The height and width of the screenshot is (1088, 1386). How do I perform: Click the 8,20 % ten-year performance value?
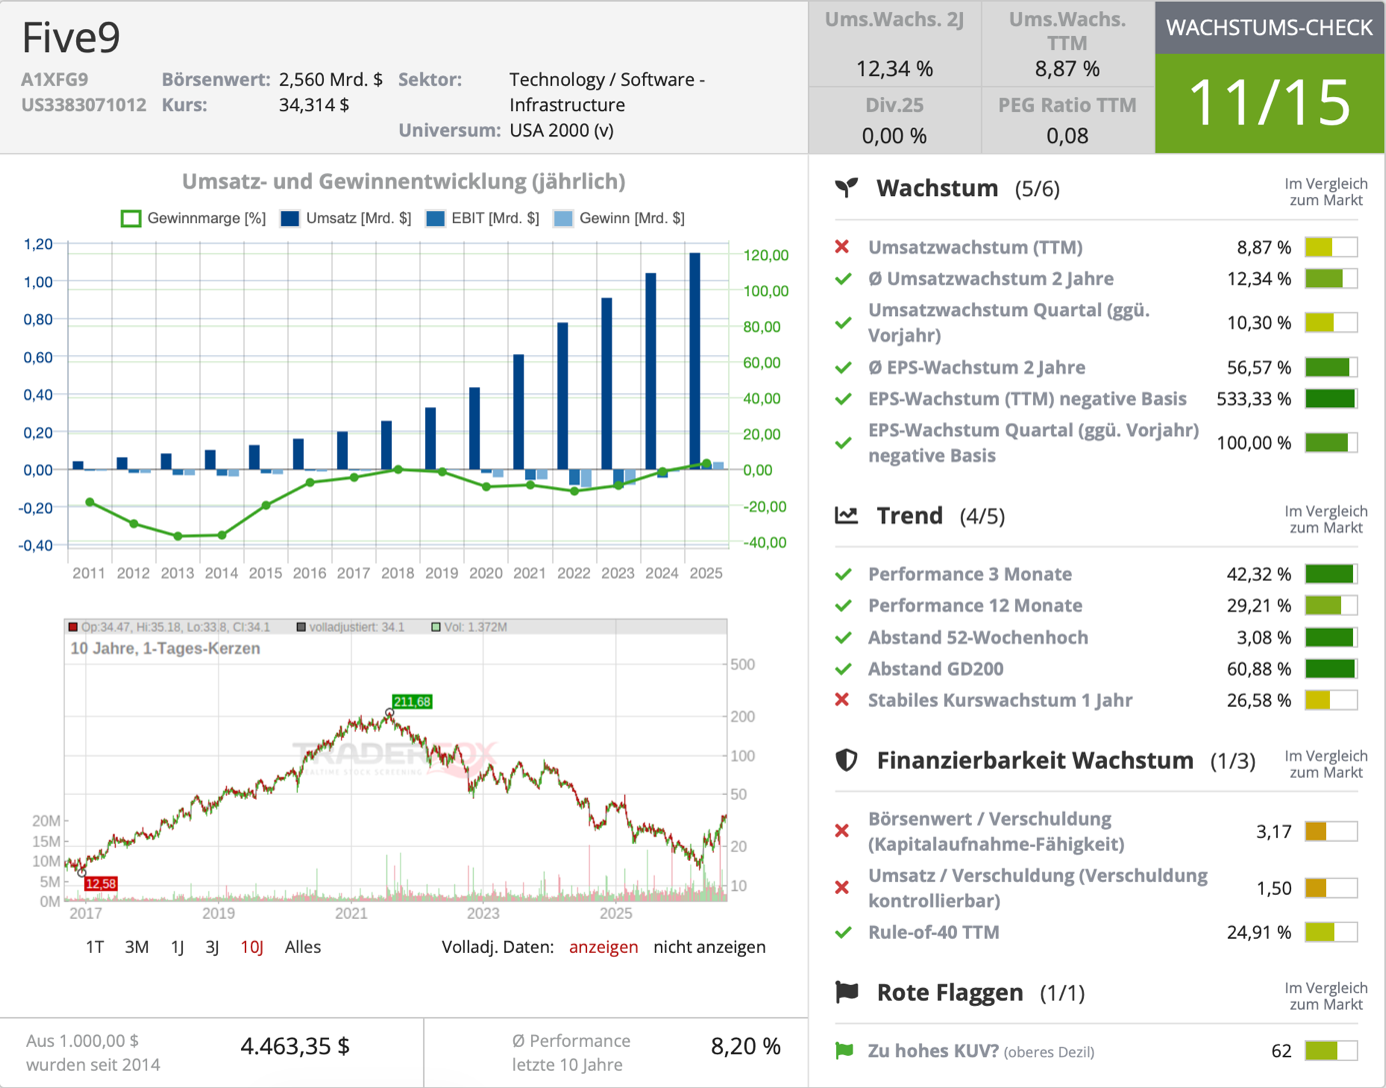tap(745, 1047)
